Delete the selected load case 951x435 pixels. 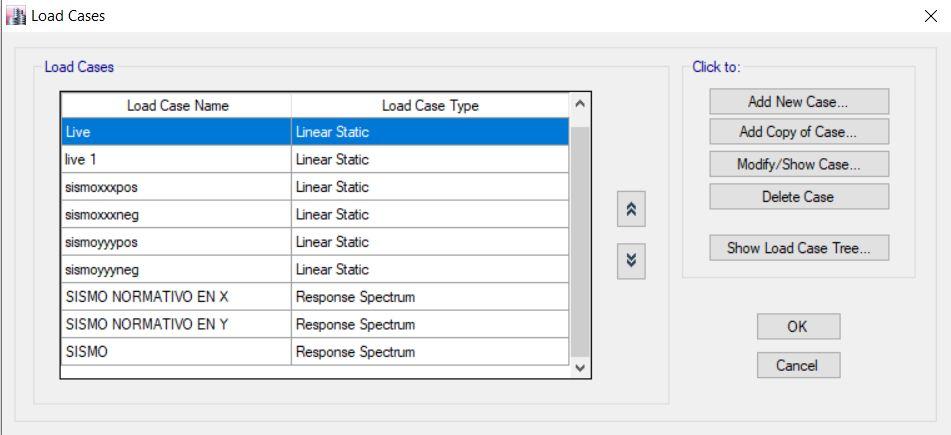point(798,197)
